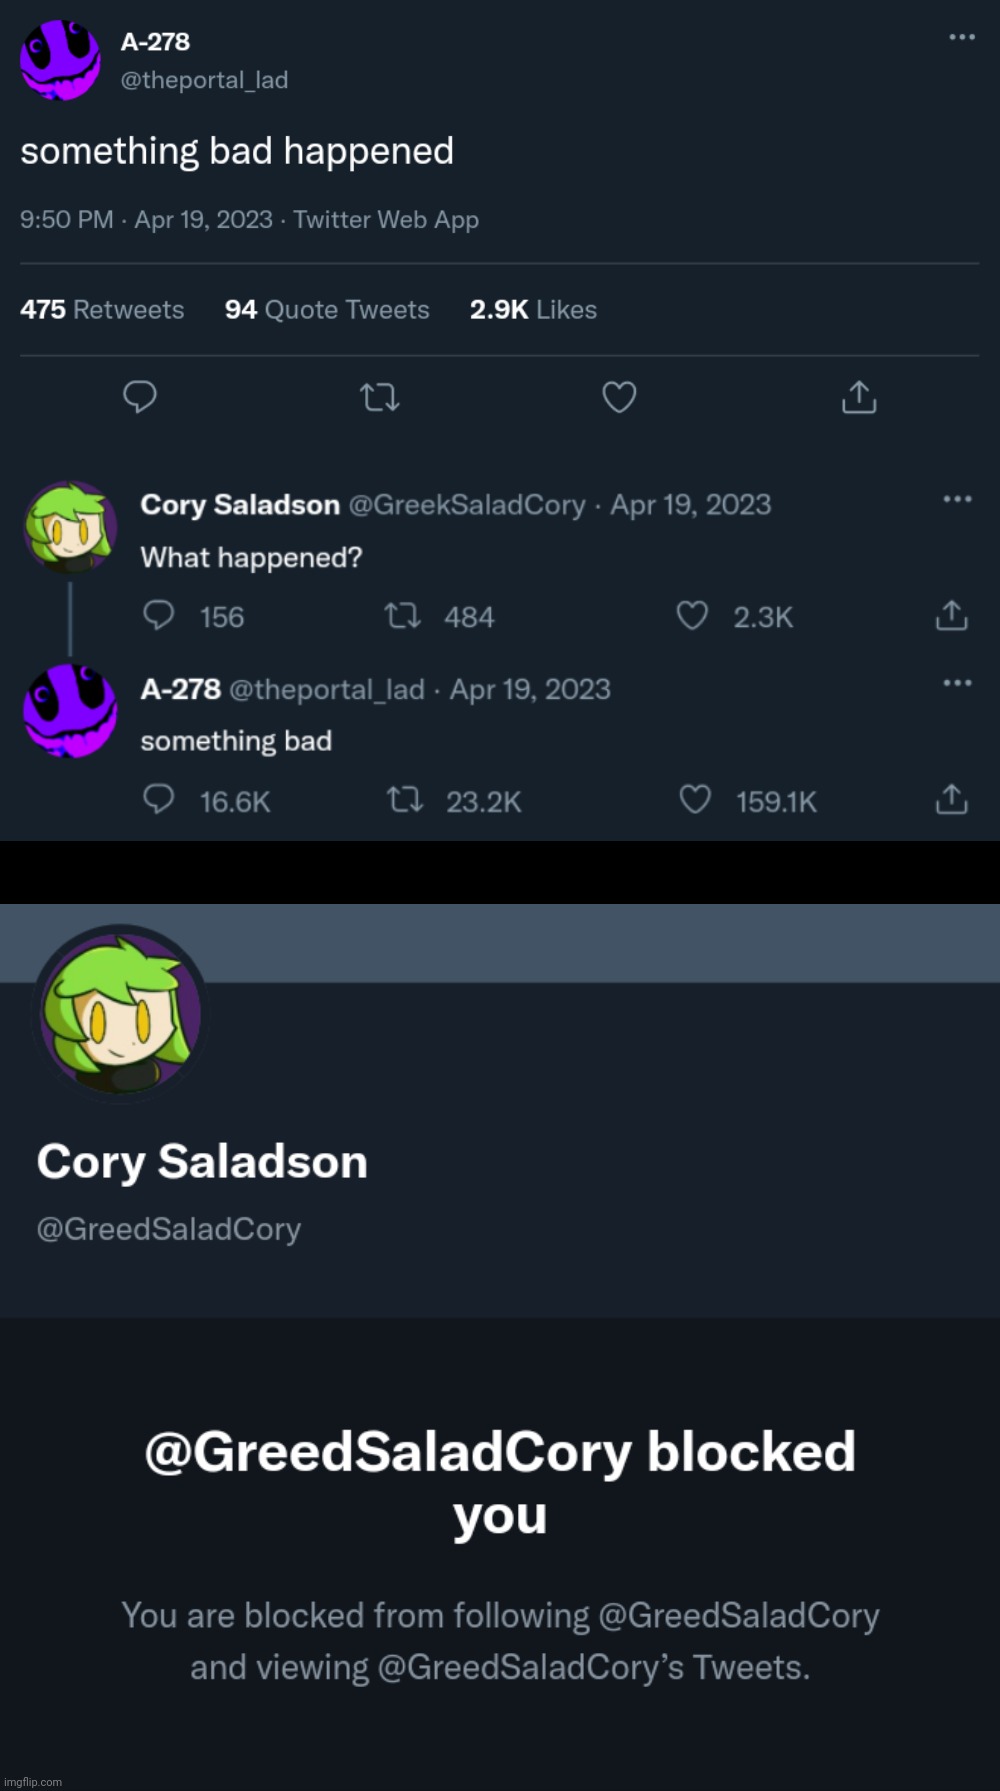Viewport: 1000px width, 1791px height.
Task: Click the reply icon under the main tweet
Action: click(140, 397)
